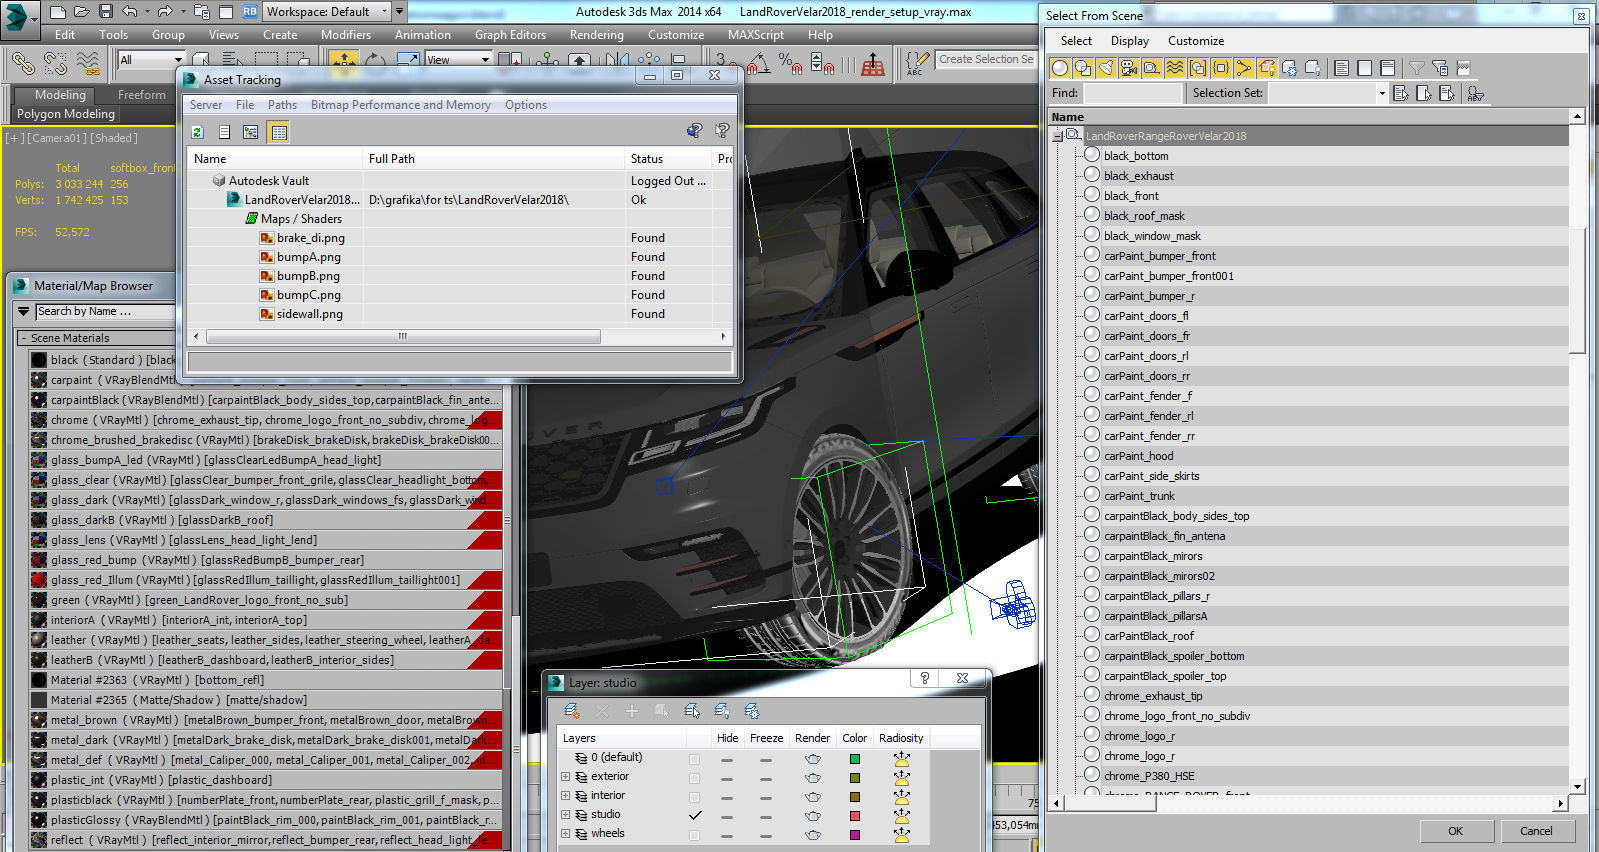Viewport: 1599px width, 852px height.
Task: Set wheels layer as current checkbox
Action: click(694, 834)
